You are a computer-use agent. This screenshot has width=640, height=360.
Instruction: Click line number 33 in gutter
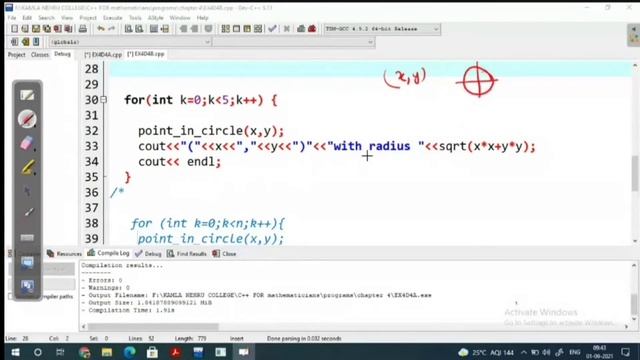click(92, 146)
